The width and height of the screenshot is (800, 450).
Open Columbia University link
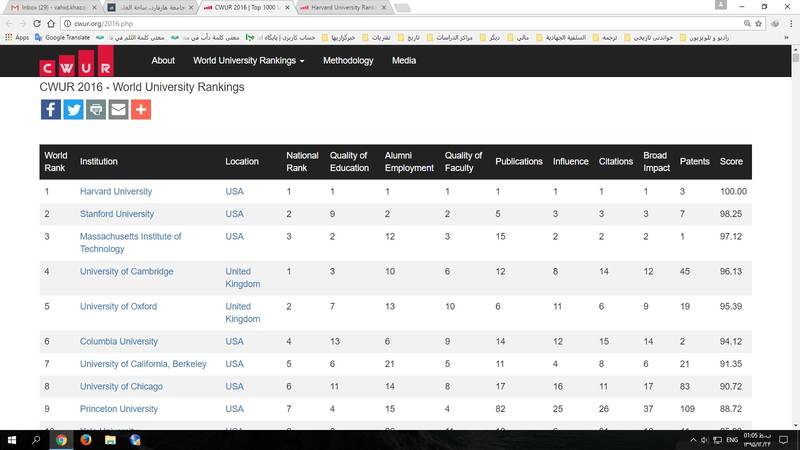[x=119, y=341]
